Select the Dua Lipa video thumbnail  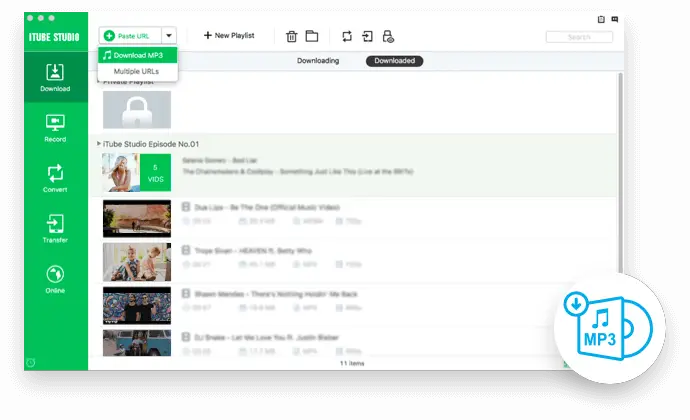pos(137,219)
